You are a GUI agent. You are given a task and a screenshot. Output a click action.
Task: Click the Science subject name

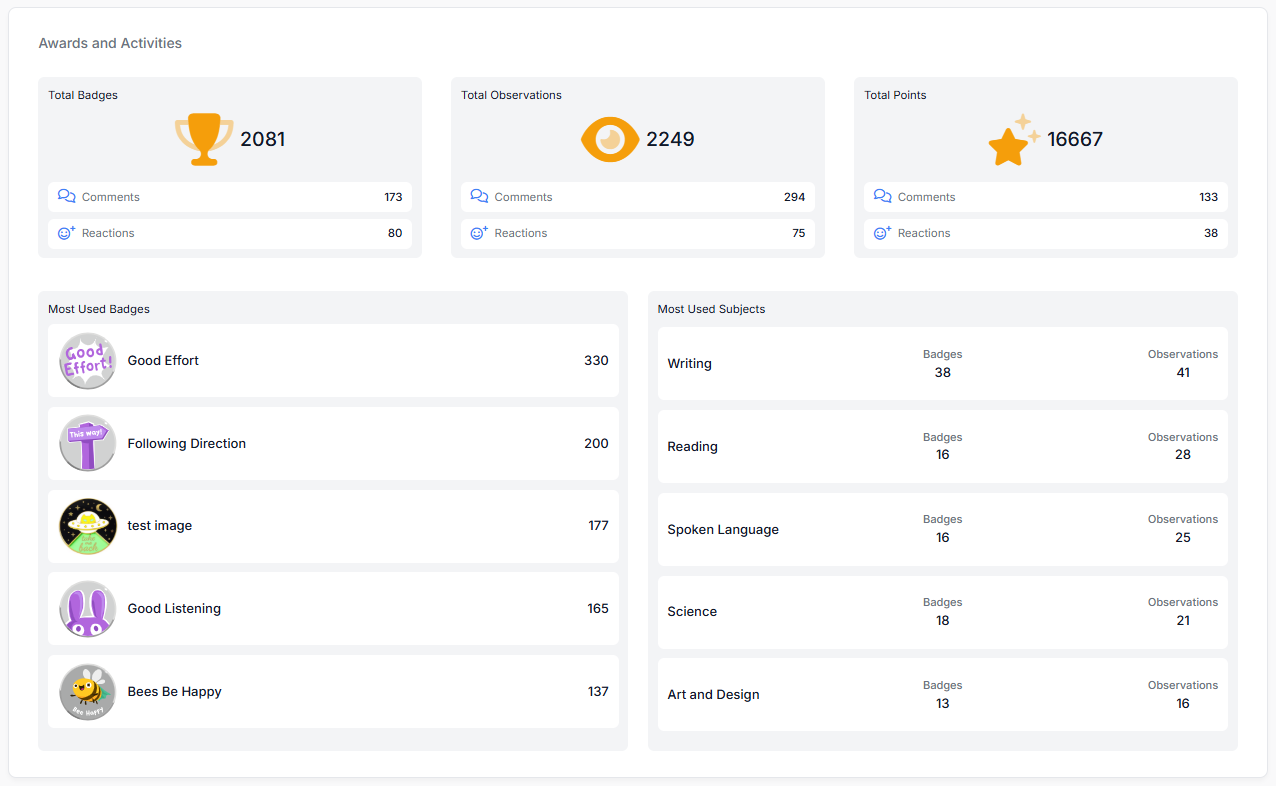pyautogui.click(x=692, y=612)
